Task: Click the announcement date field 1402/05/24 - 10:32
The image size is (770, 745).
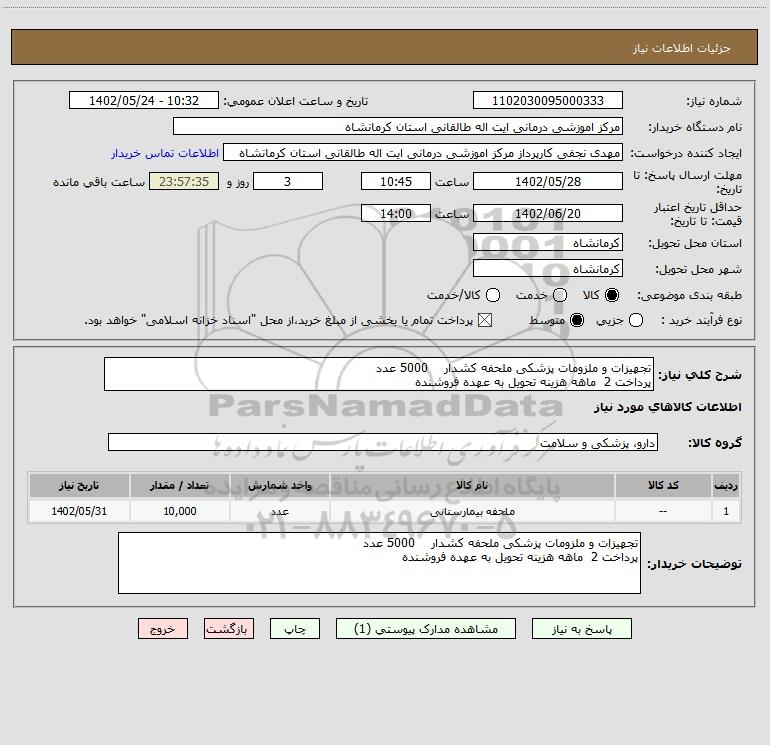Action: [144, 101]
